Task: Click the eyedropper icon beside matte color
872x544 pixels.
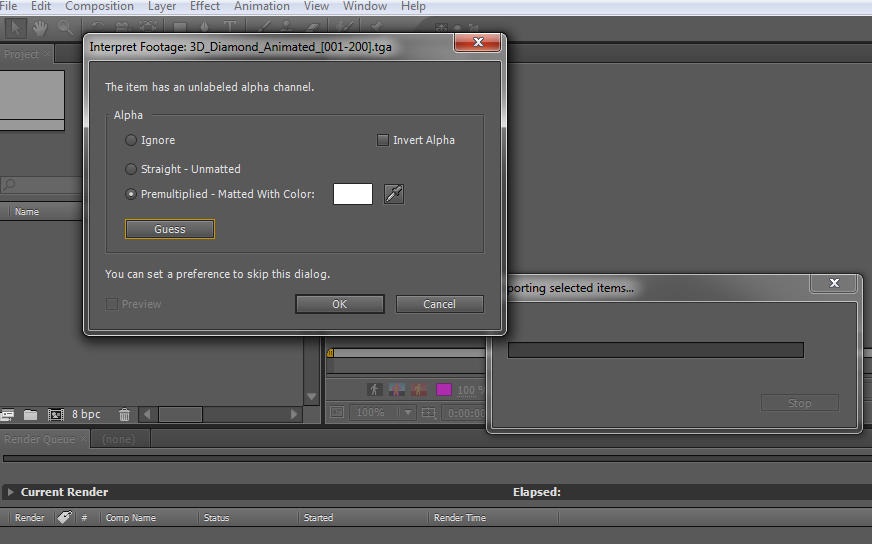Action: click(x=394, y=194)
